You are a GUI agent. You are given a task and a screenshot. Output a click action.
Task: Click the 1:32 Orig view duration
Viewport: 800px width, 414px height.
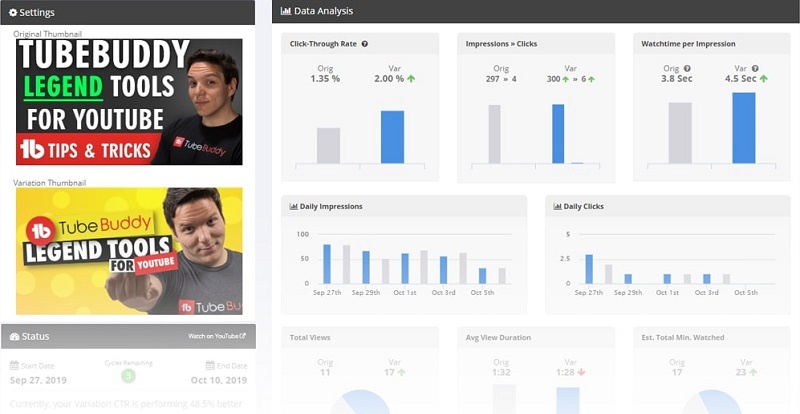click(501, 372)
